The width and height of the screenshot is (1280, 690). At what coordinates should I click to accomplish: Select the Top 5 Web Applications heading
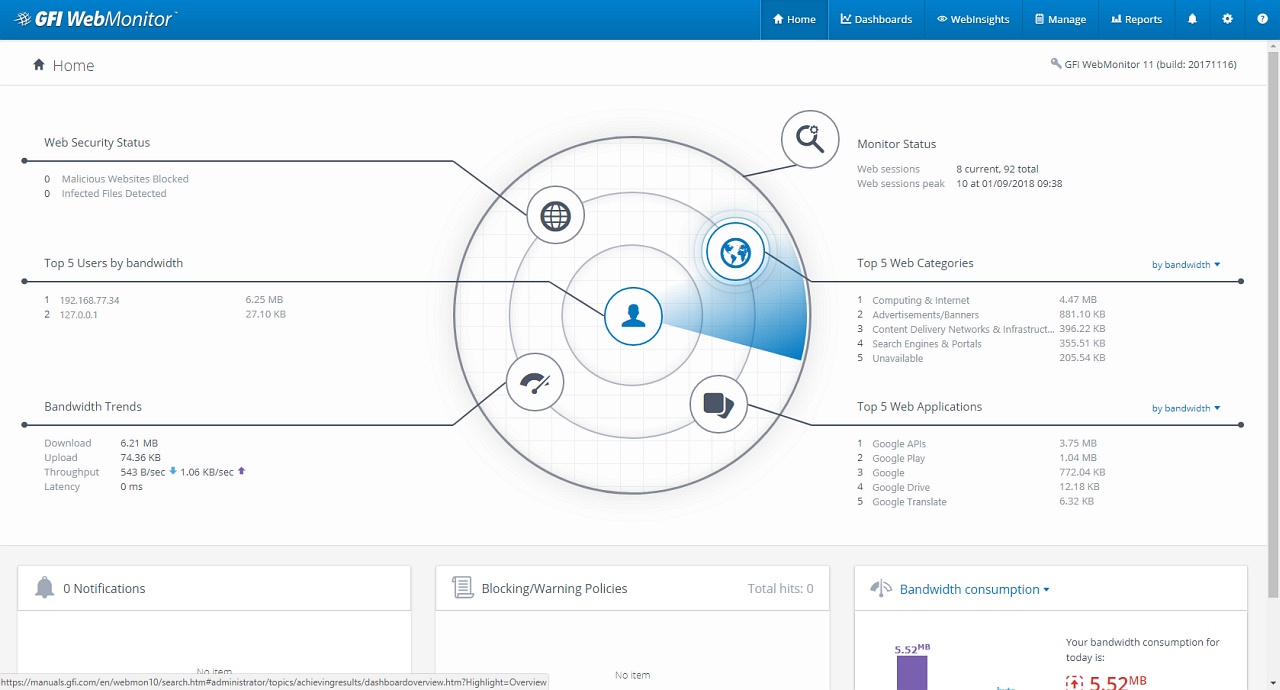[919, 407]
